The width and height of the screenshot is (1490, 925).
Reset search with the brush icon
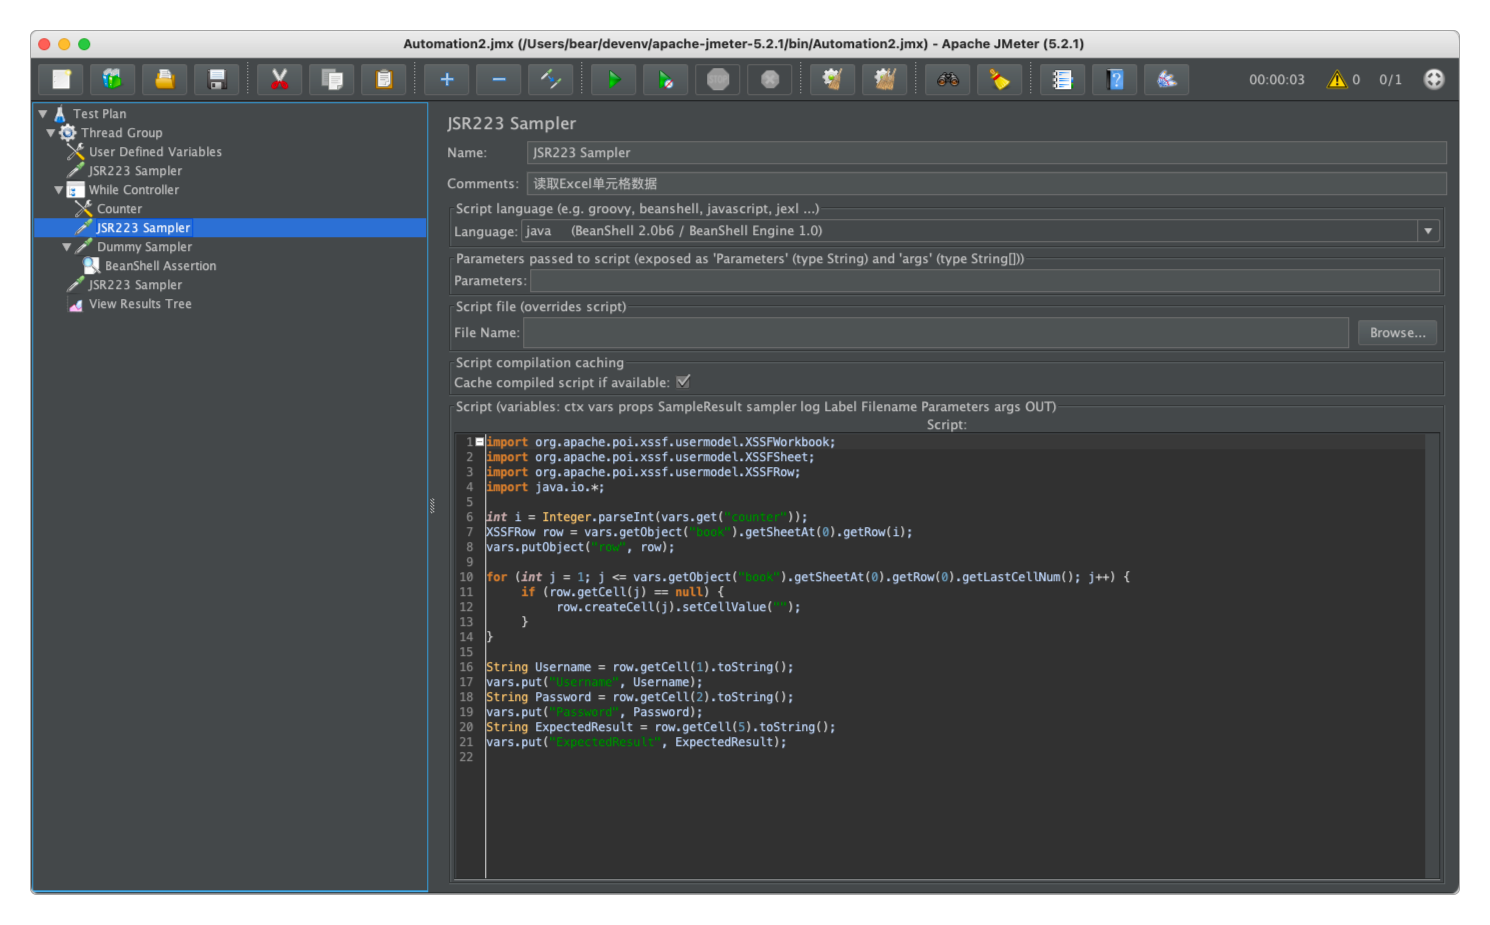click(x=1000, y=79)
